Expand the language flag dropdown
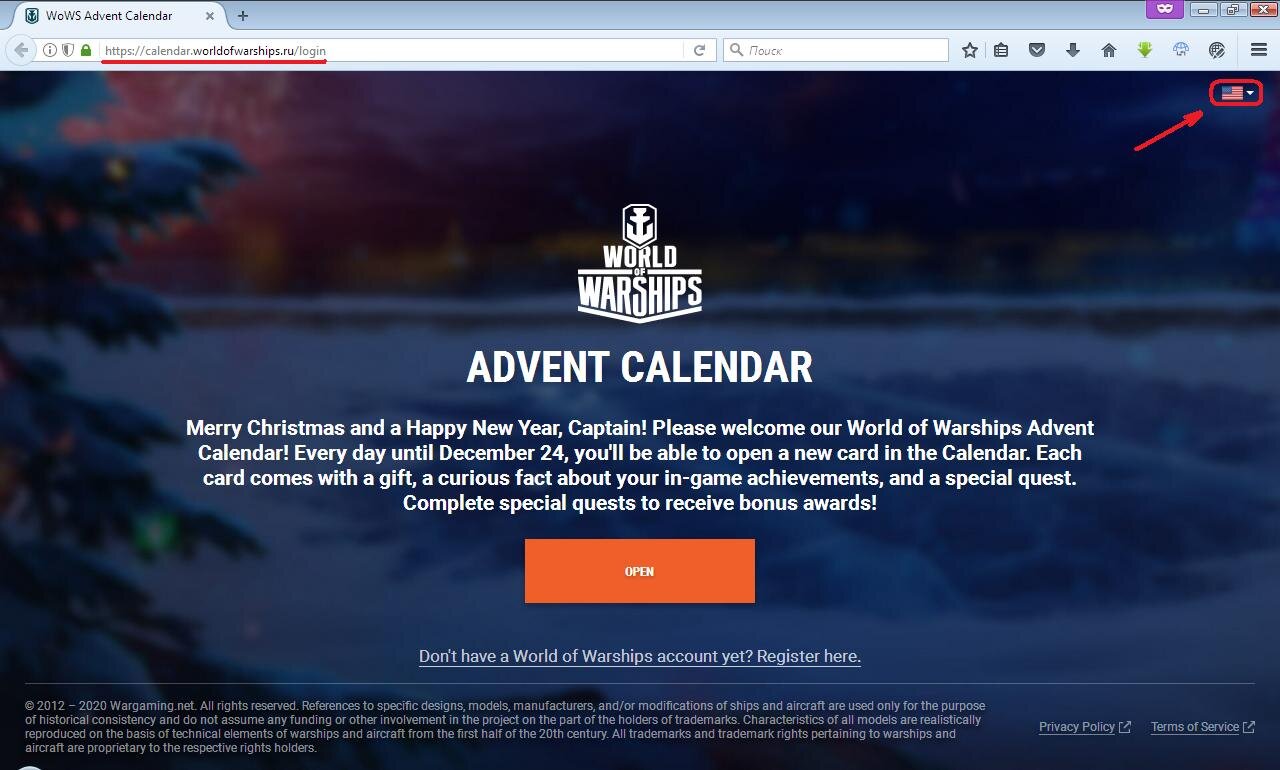 (1237, 93)
